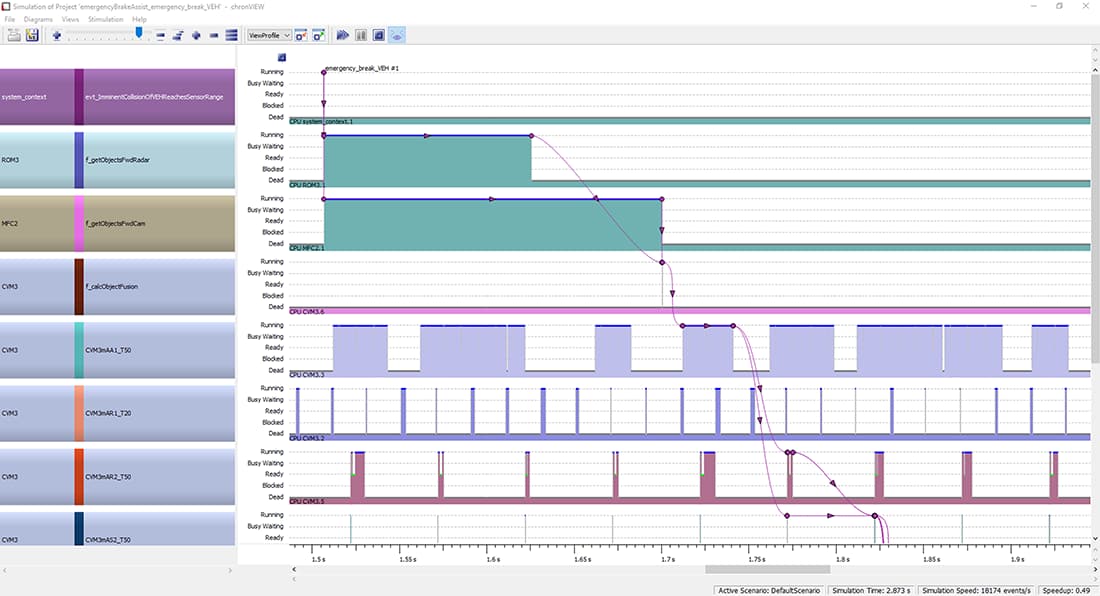
Task: Click the 1.7 s tick on time axis
Action: [x=668, y=559]
